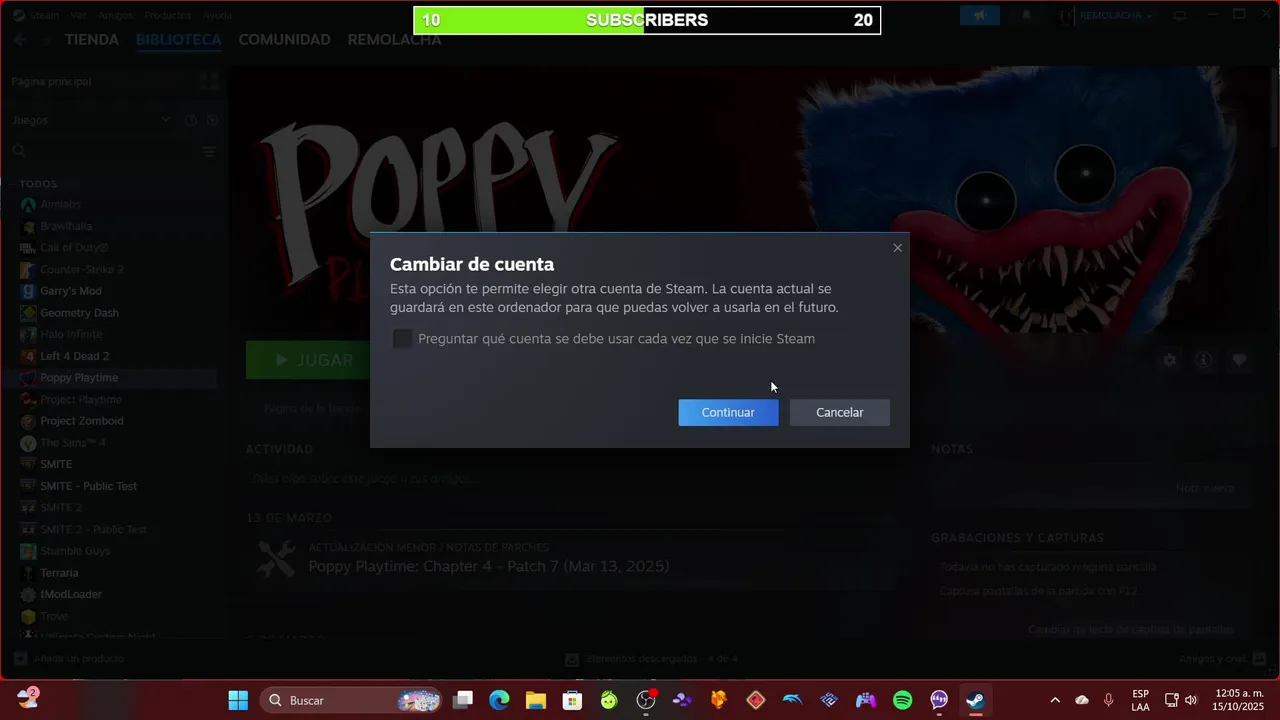
Task: Go to Página principal of the library
Action: pos(51,81)
